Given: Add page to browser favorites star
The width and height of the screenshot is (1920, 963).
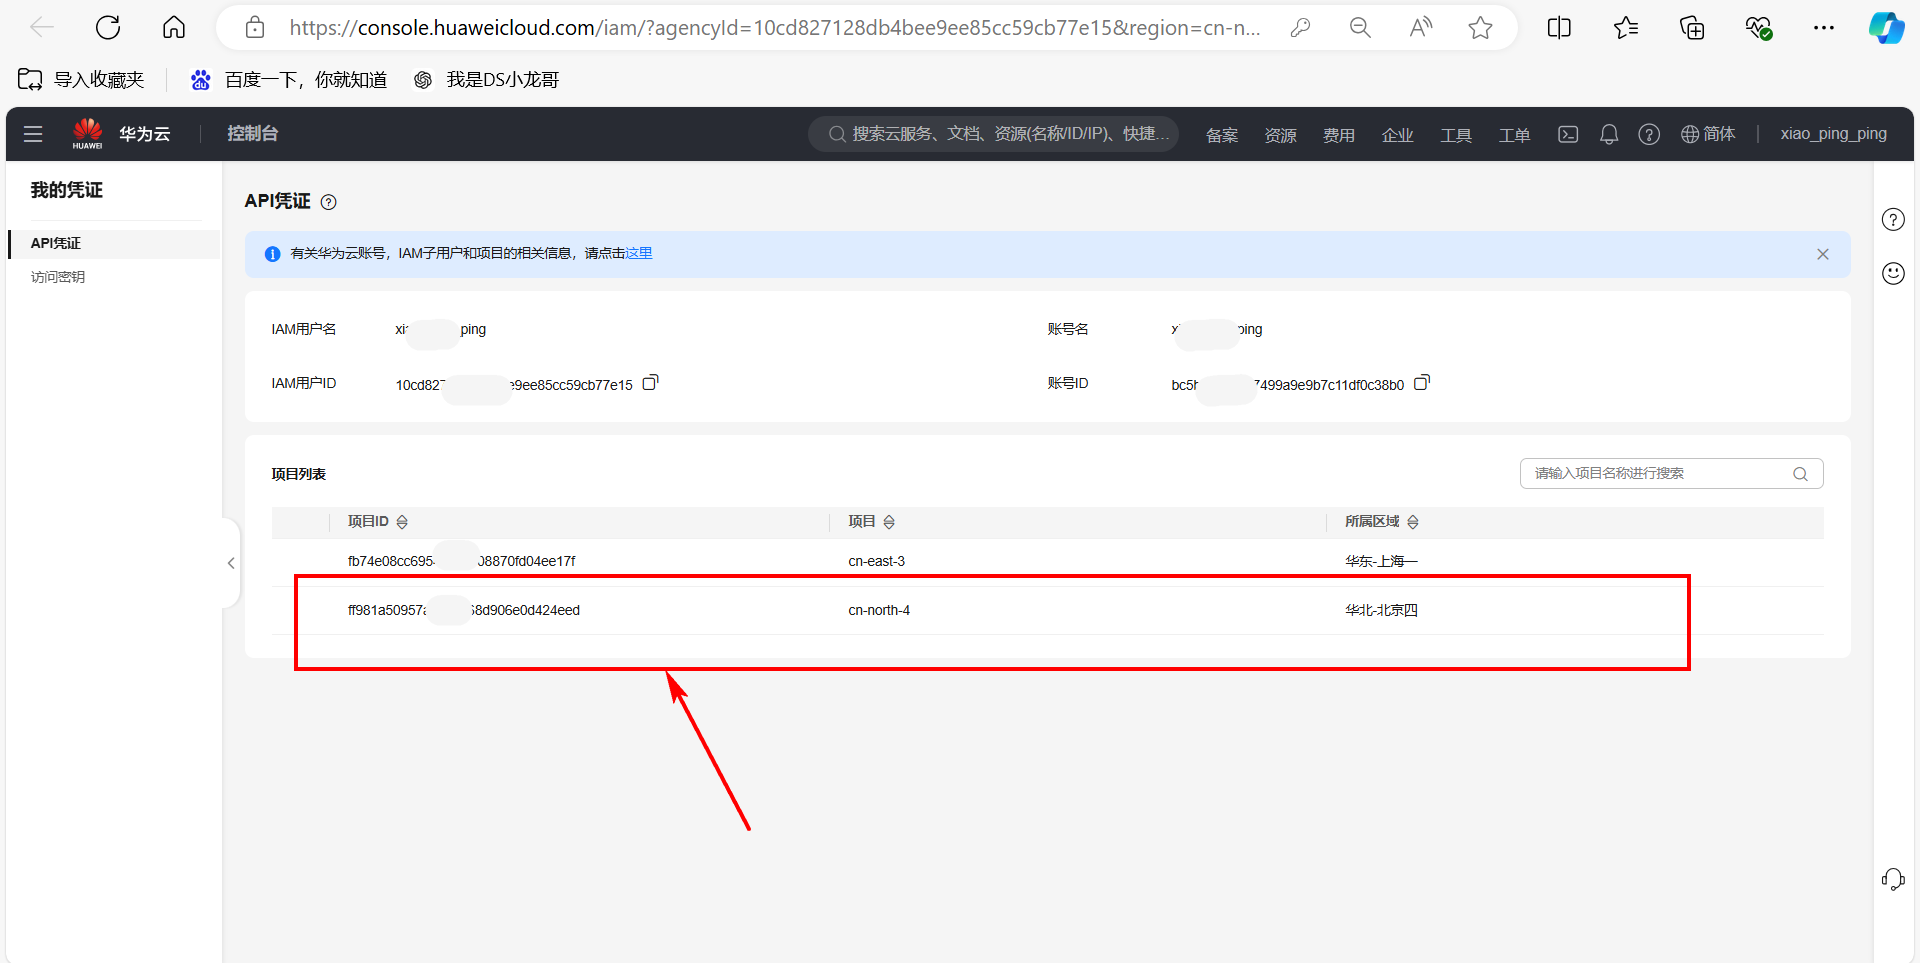Looking at the screenshot, I should click(1480, 28).
